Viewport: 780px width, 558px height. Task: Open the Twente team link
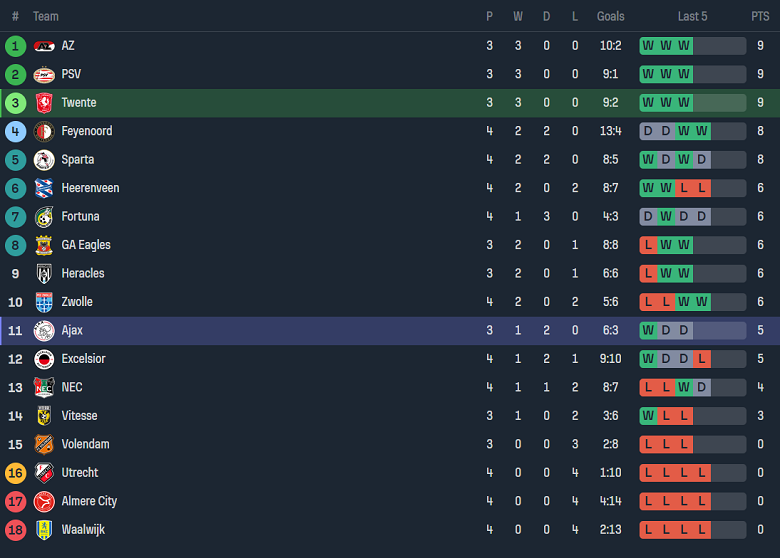tap(79, 103)
